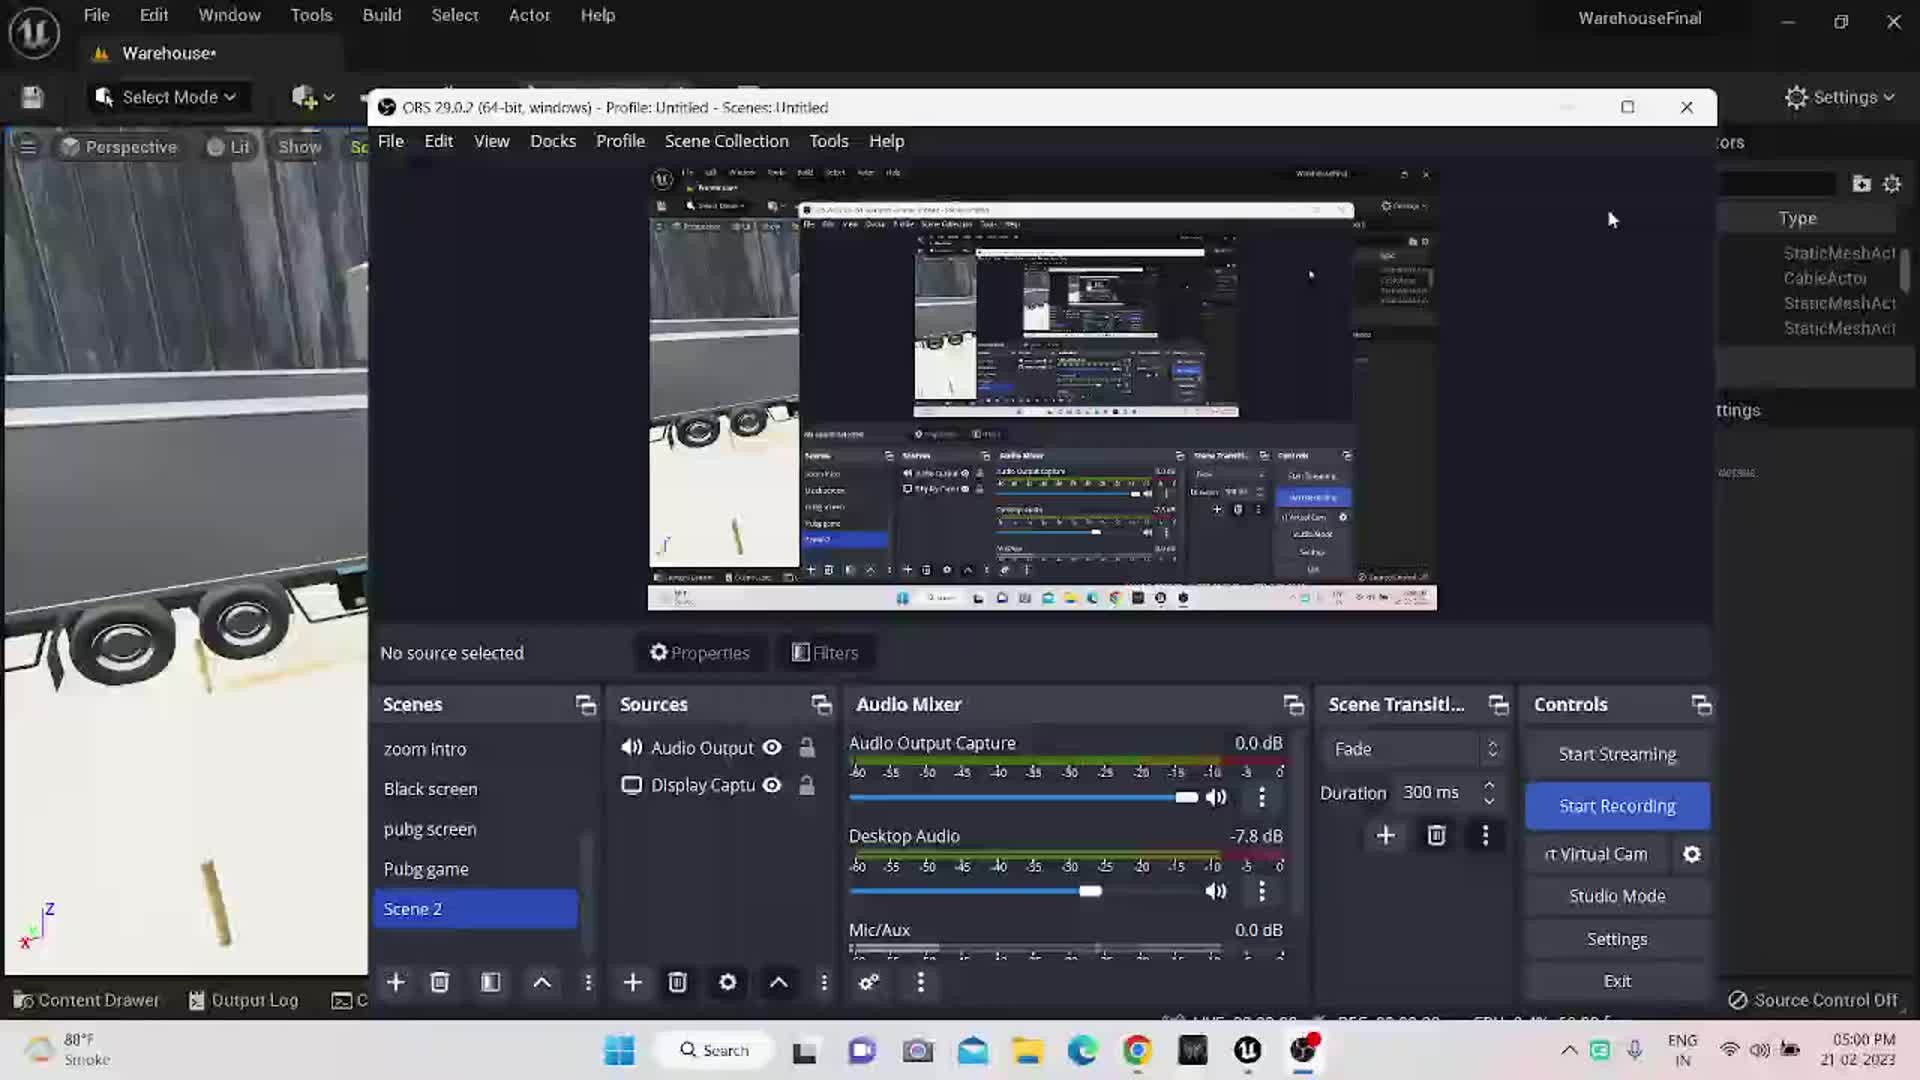Delete scene transition with trash icon
1920x1080 pixels.
(x=1436, y=835)
